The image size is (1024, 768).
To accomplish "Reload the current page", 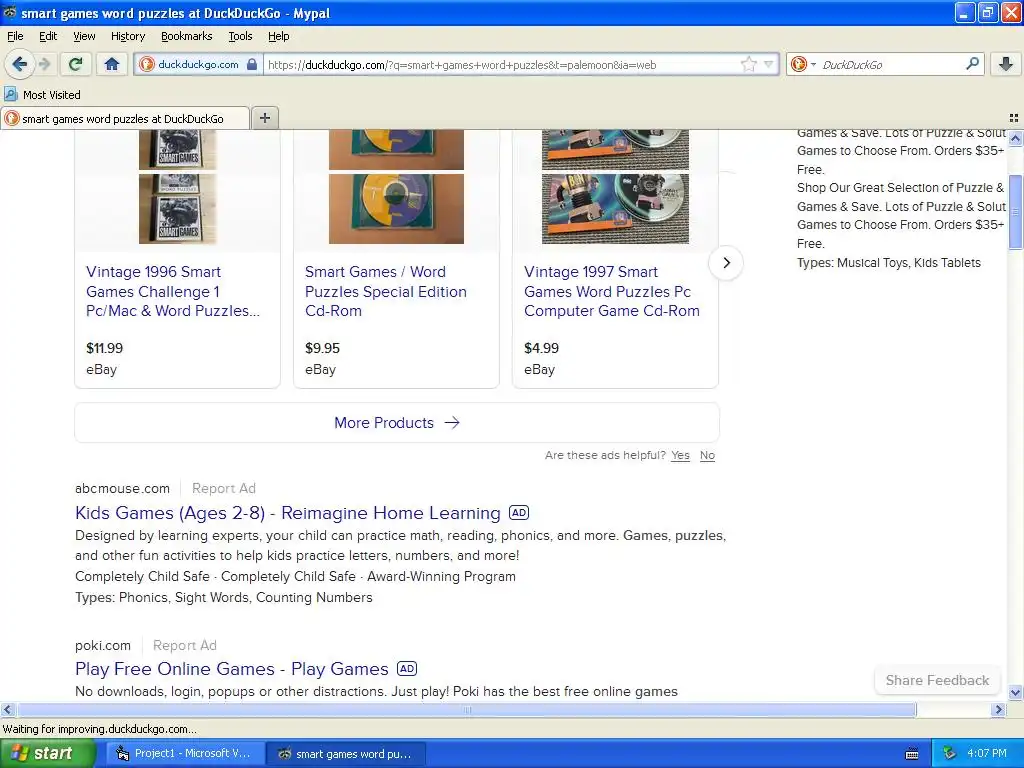I will pos(76,64).
